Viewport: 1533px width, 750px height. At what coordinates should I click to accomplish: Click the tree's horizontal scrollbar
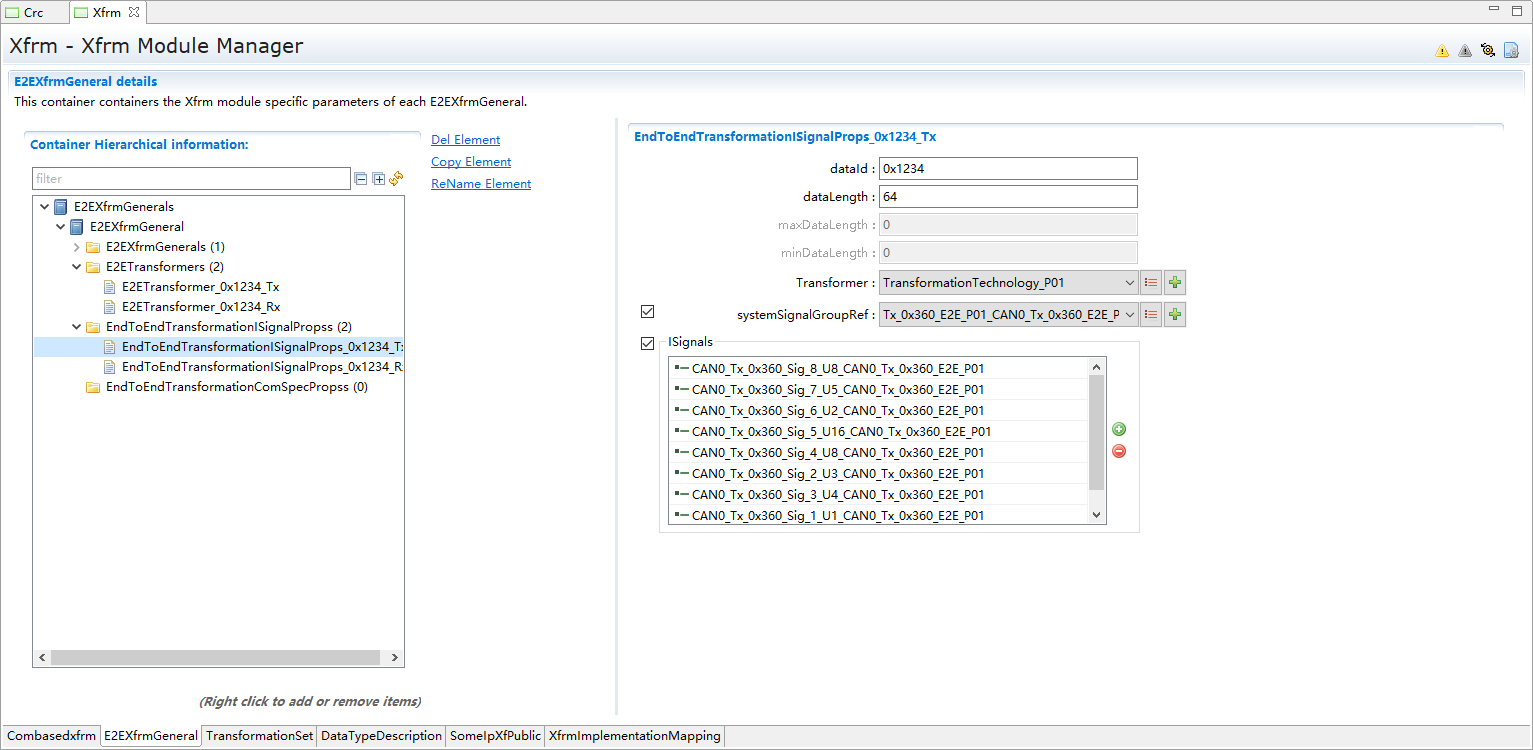(215, 658)
